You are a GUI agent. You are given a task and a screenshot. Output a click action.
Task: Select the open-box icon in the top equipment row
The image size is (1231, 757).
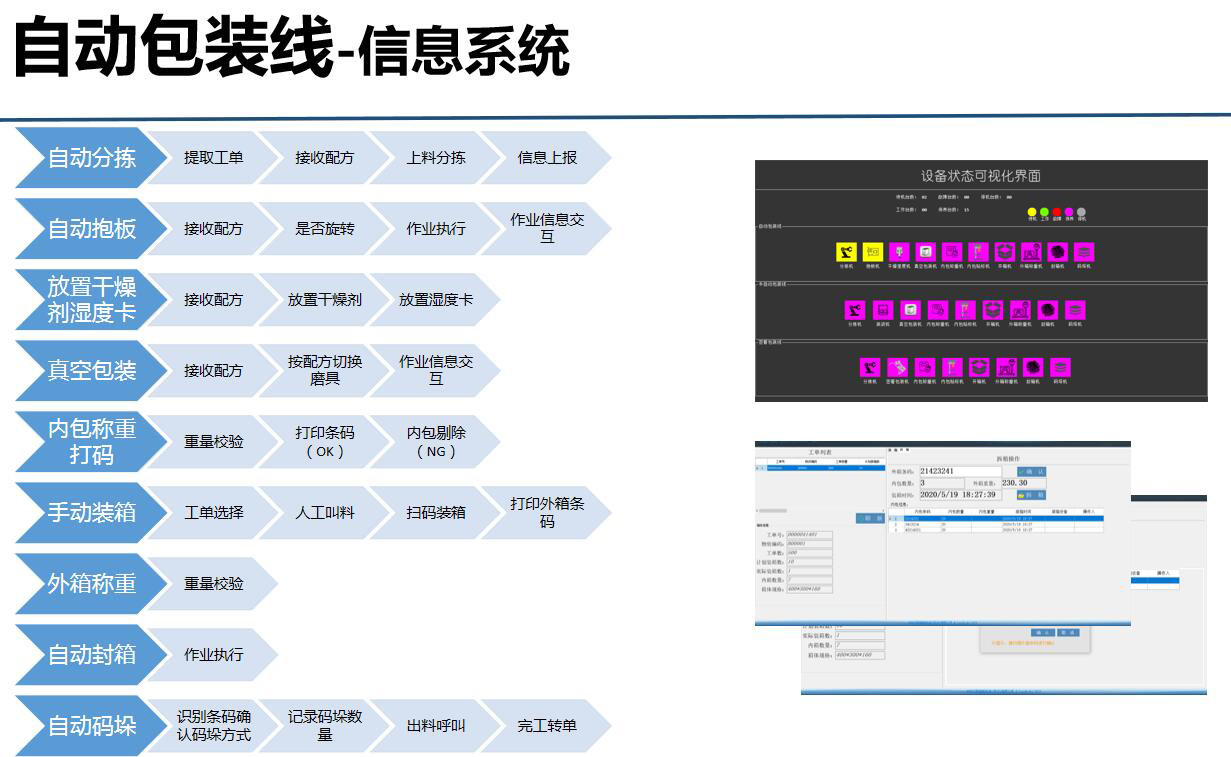pos(1005,252)
